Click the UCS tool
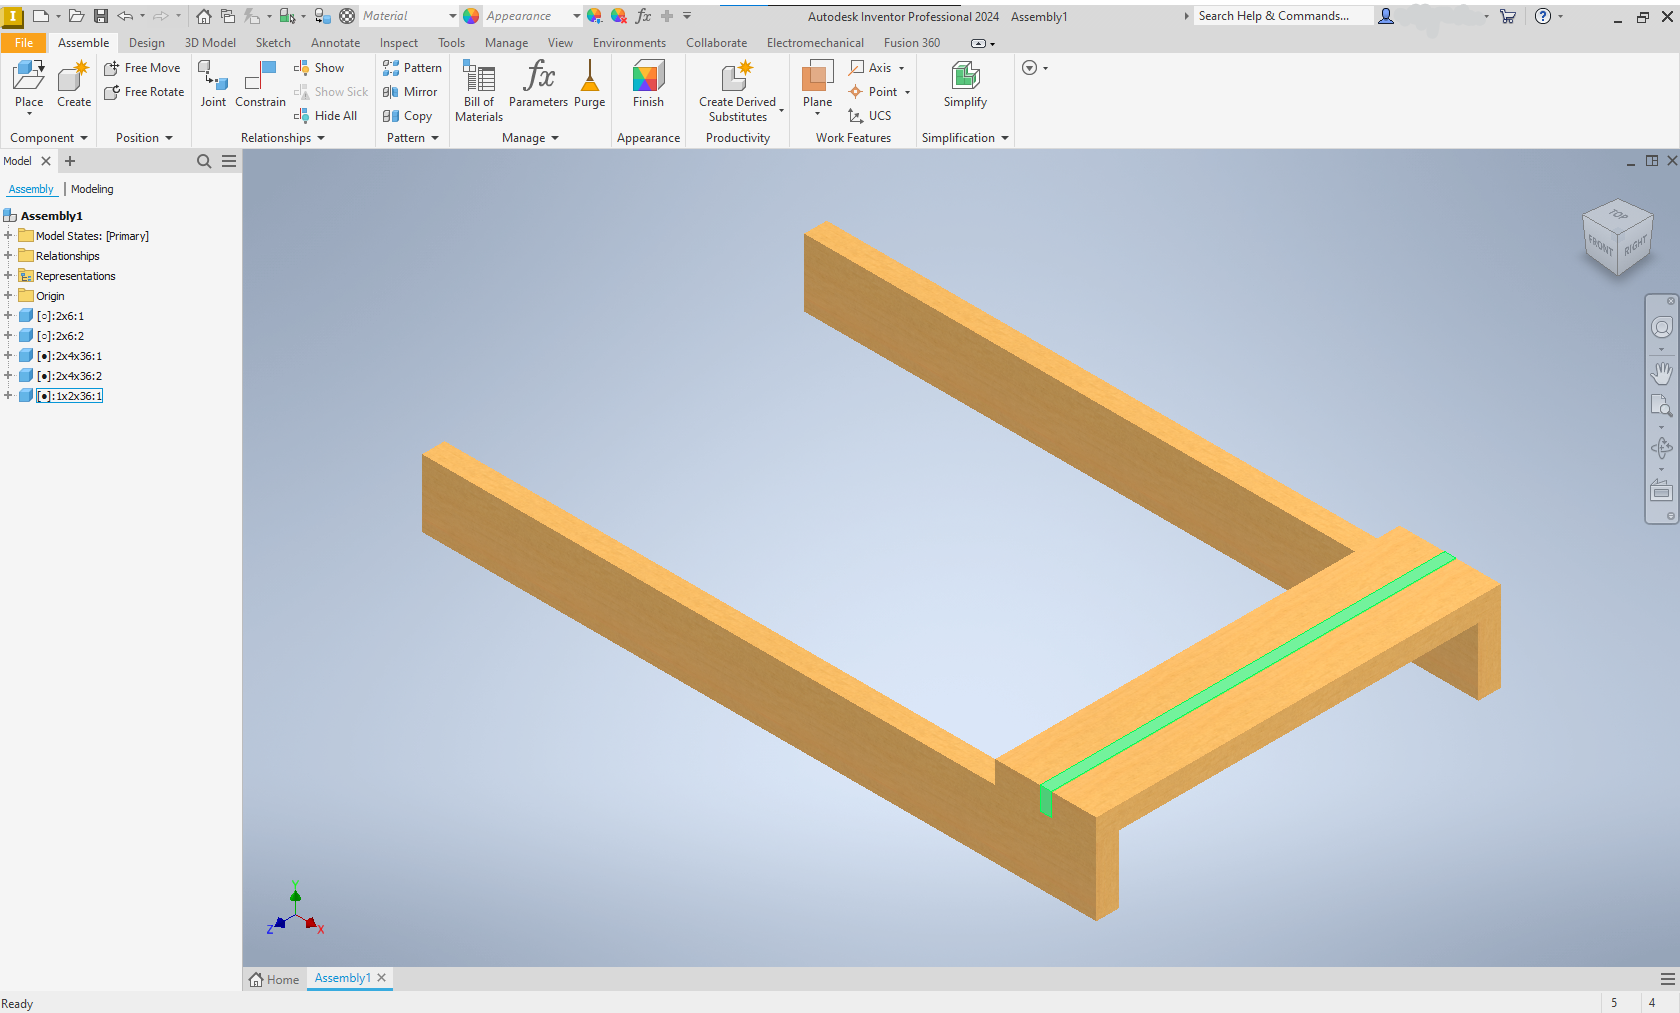This screenshot has width=1680, height=1013. click(870, 116)
